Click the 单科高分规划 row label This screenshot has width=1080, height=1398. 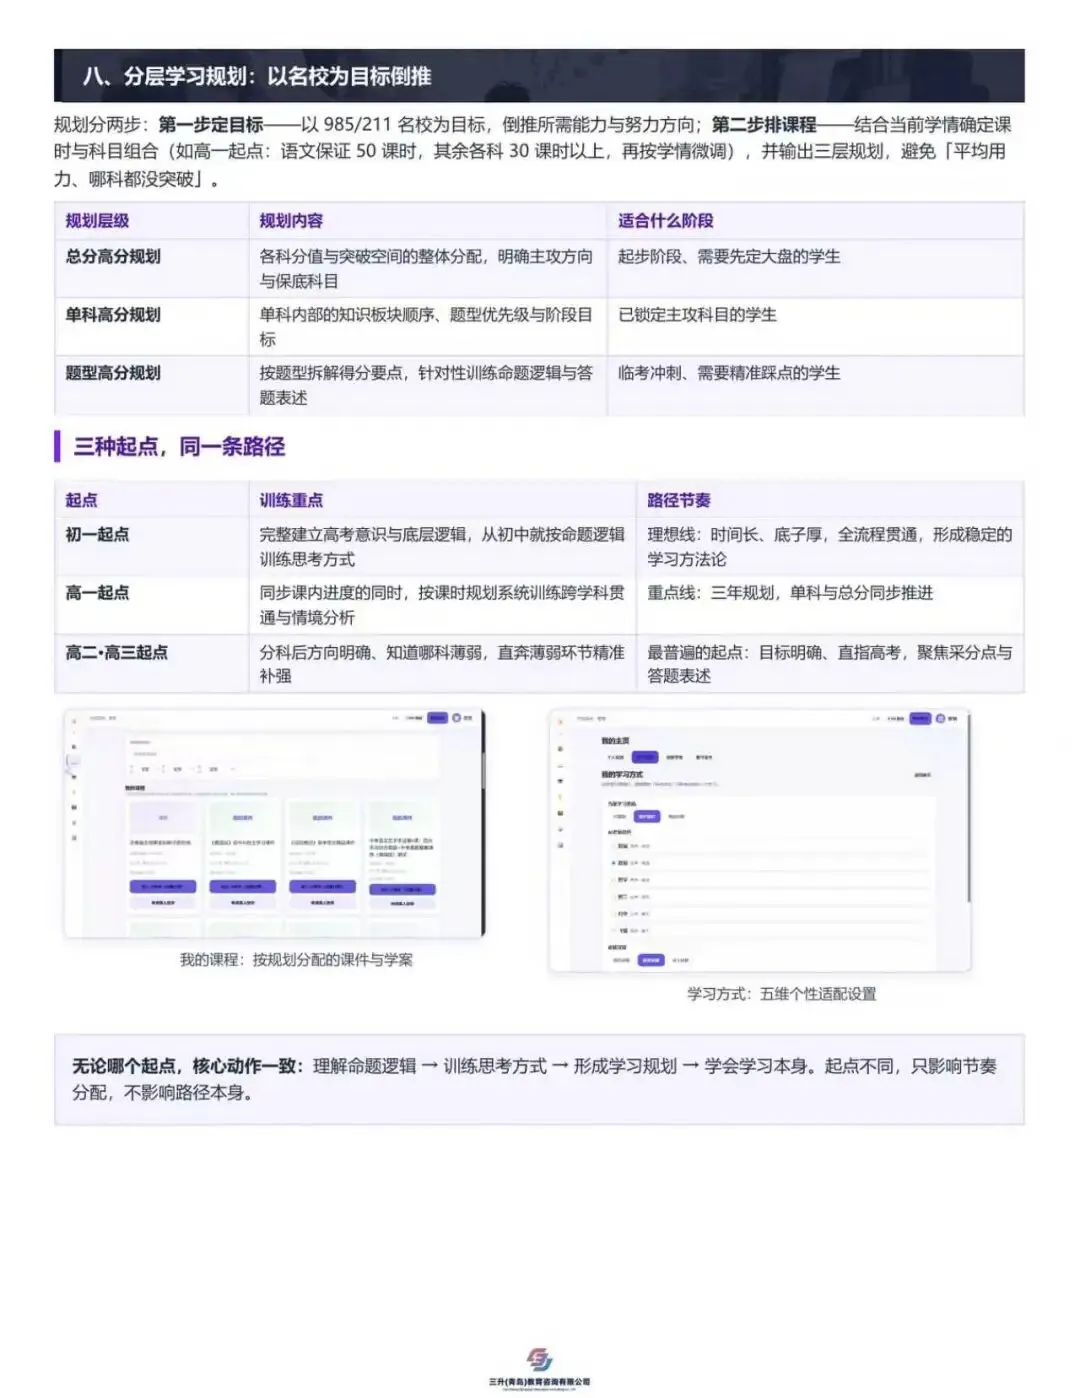pyautogui.click(x=113, y=315)
